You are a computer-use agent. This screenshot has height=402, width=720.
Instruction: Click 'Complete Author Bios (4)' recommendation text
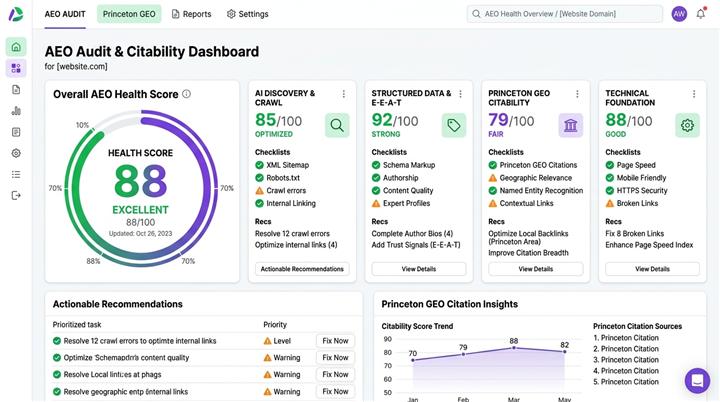[x=412, y=233]
